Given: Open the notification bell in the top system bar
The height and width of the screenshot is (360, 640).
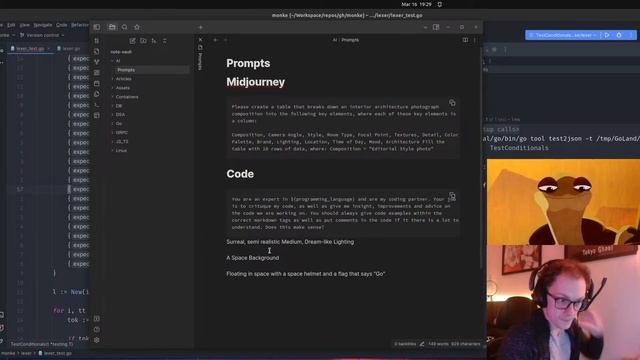Looking at the screenshot, I should (440, 4).
